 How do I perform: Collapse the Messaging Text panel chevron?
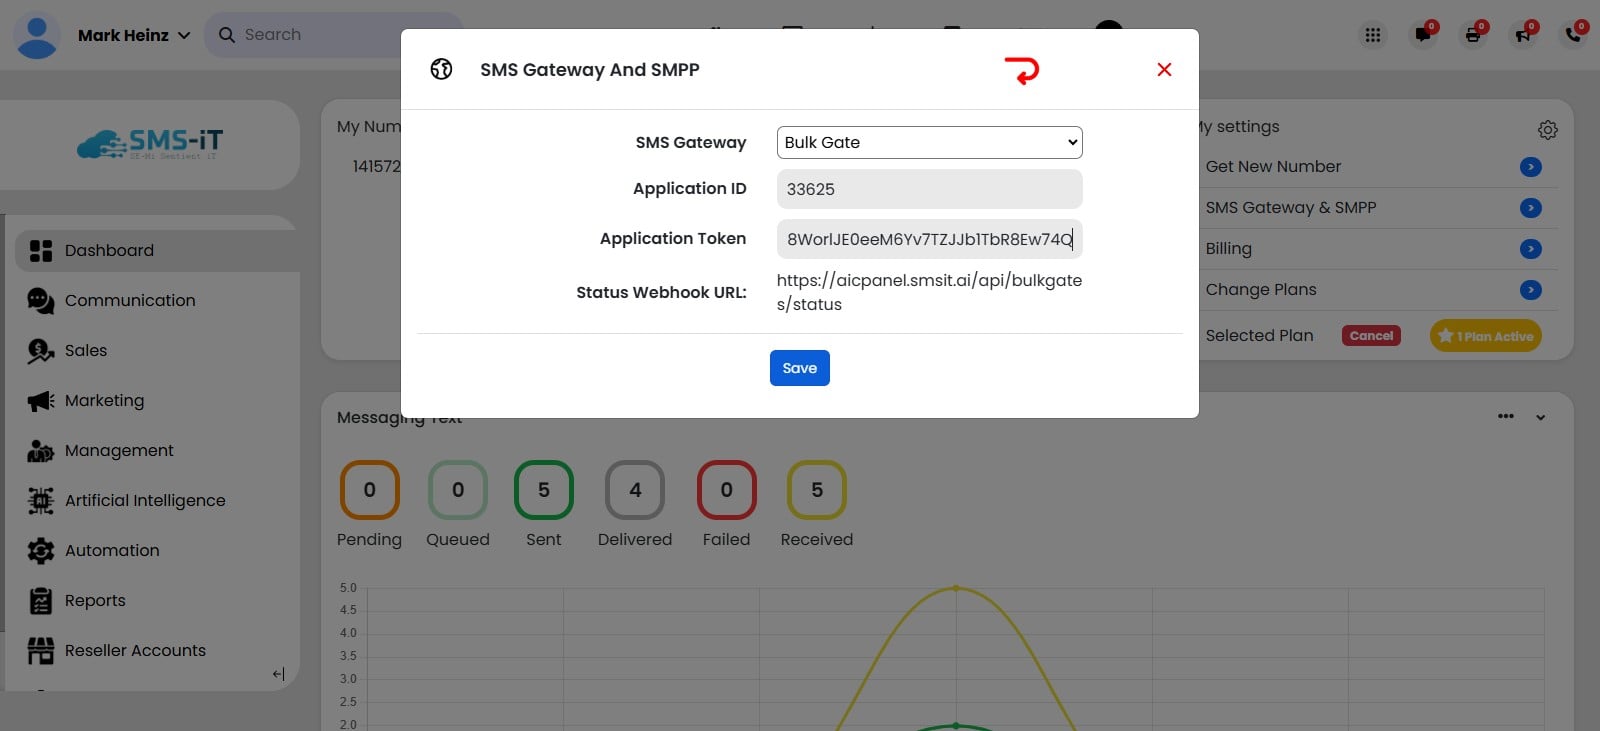click(x=1541, y=418)
